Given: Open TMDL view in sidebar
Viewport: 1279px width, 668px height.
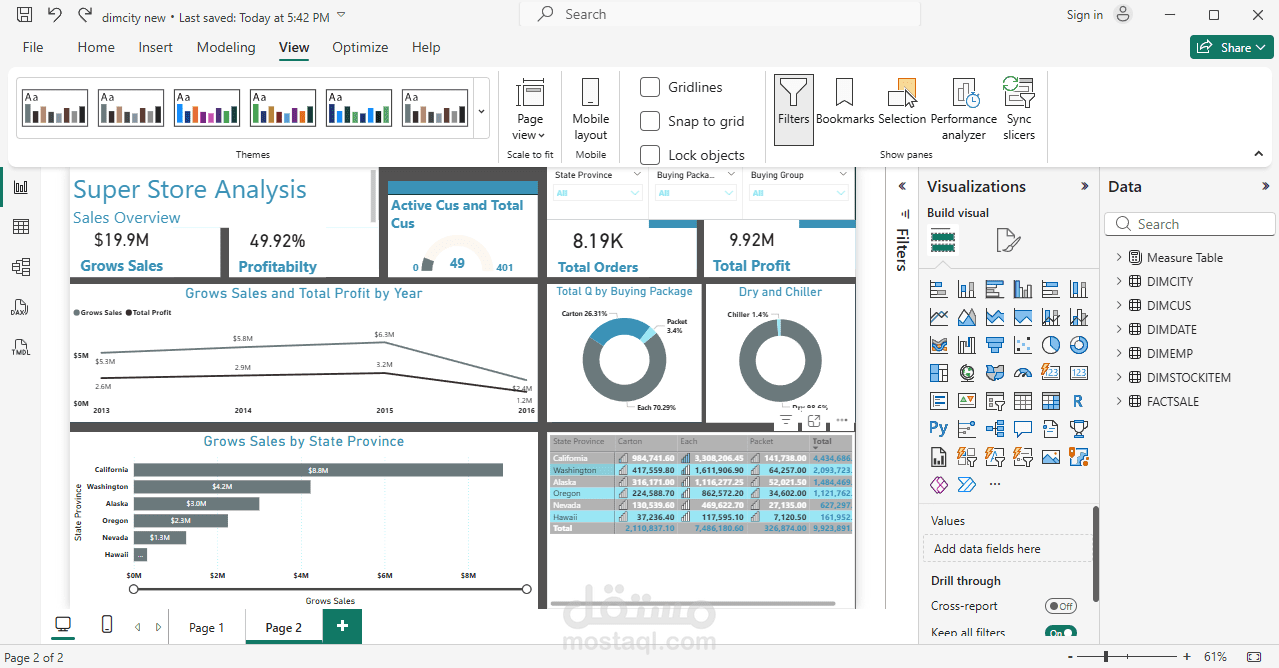Looking at the screenshot, I should click(x=20, y=347).
